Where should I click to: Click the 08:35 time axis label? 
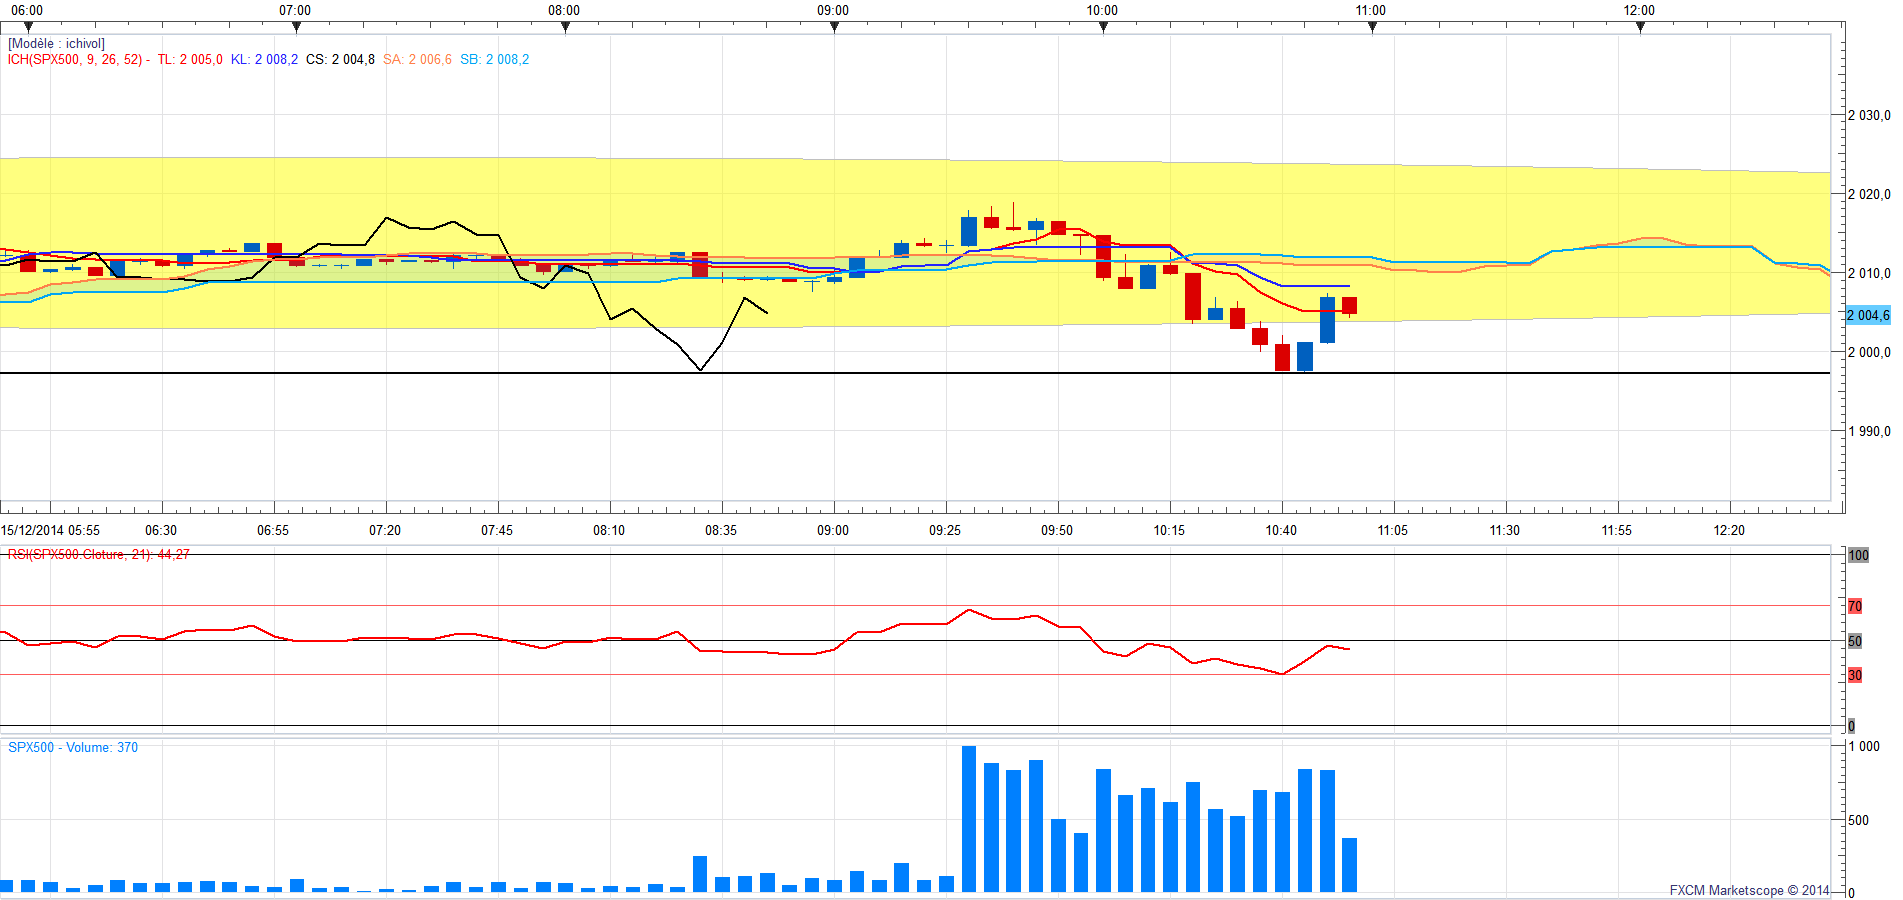[721, 530]
